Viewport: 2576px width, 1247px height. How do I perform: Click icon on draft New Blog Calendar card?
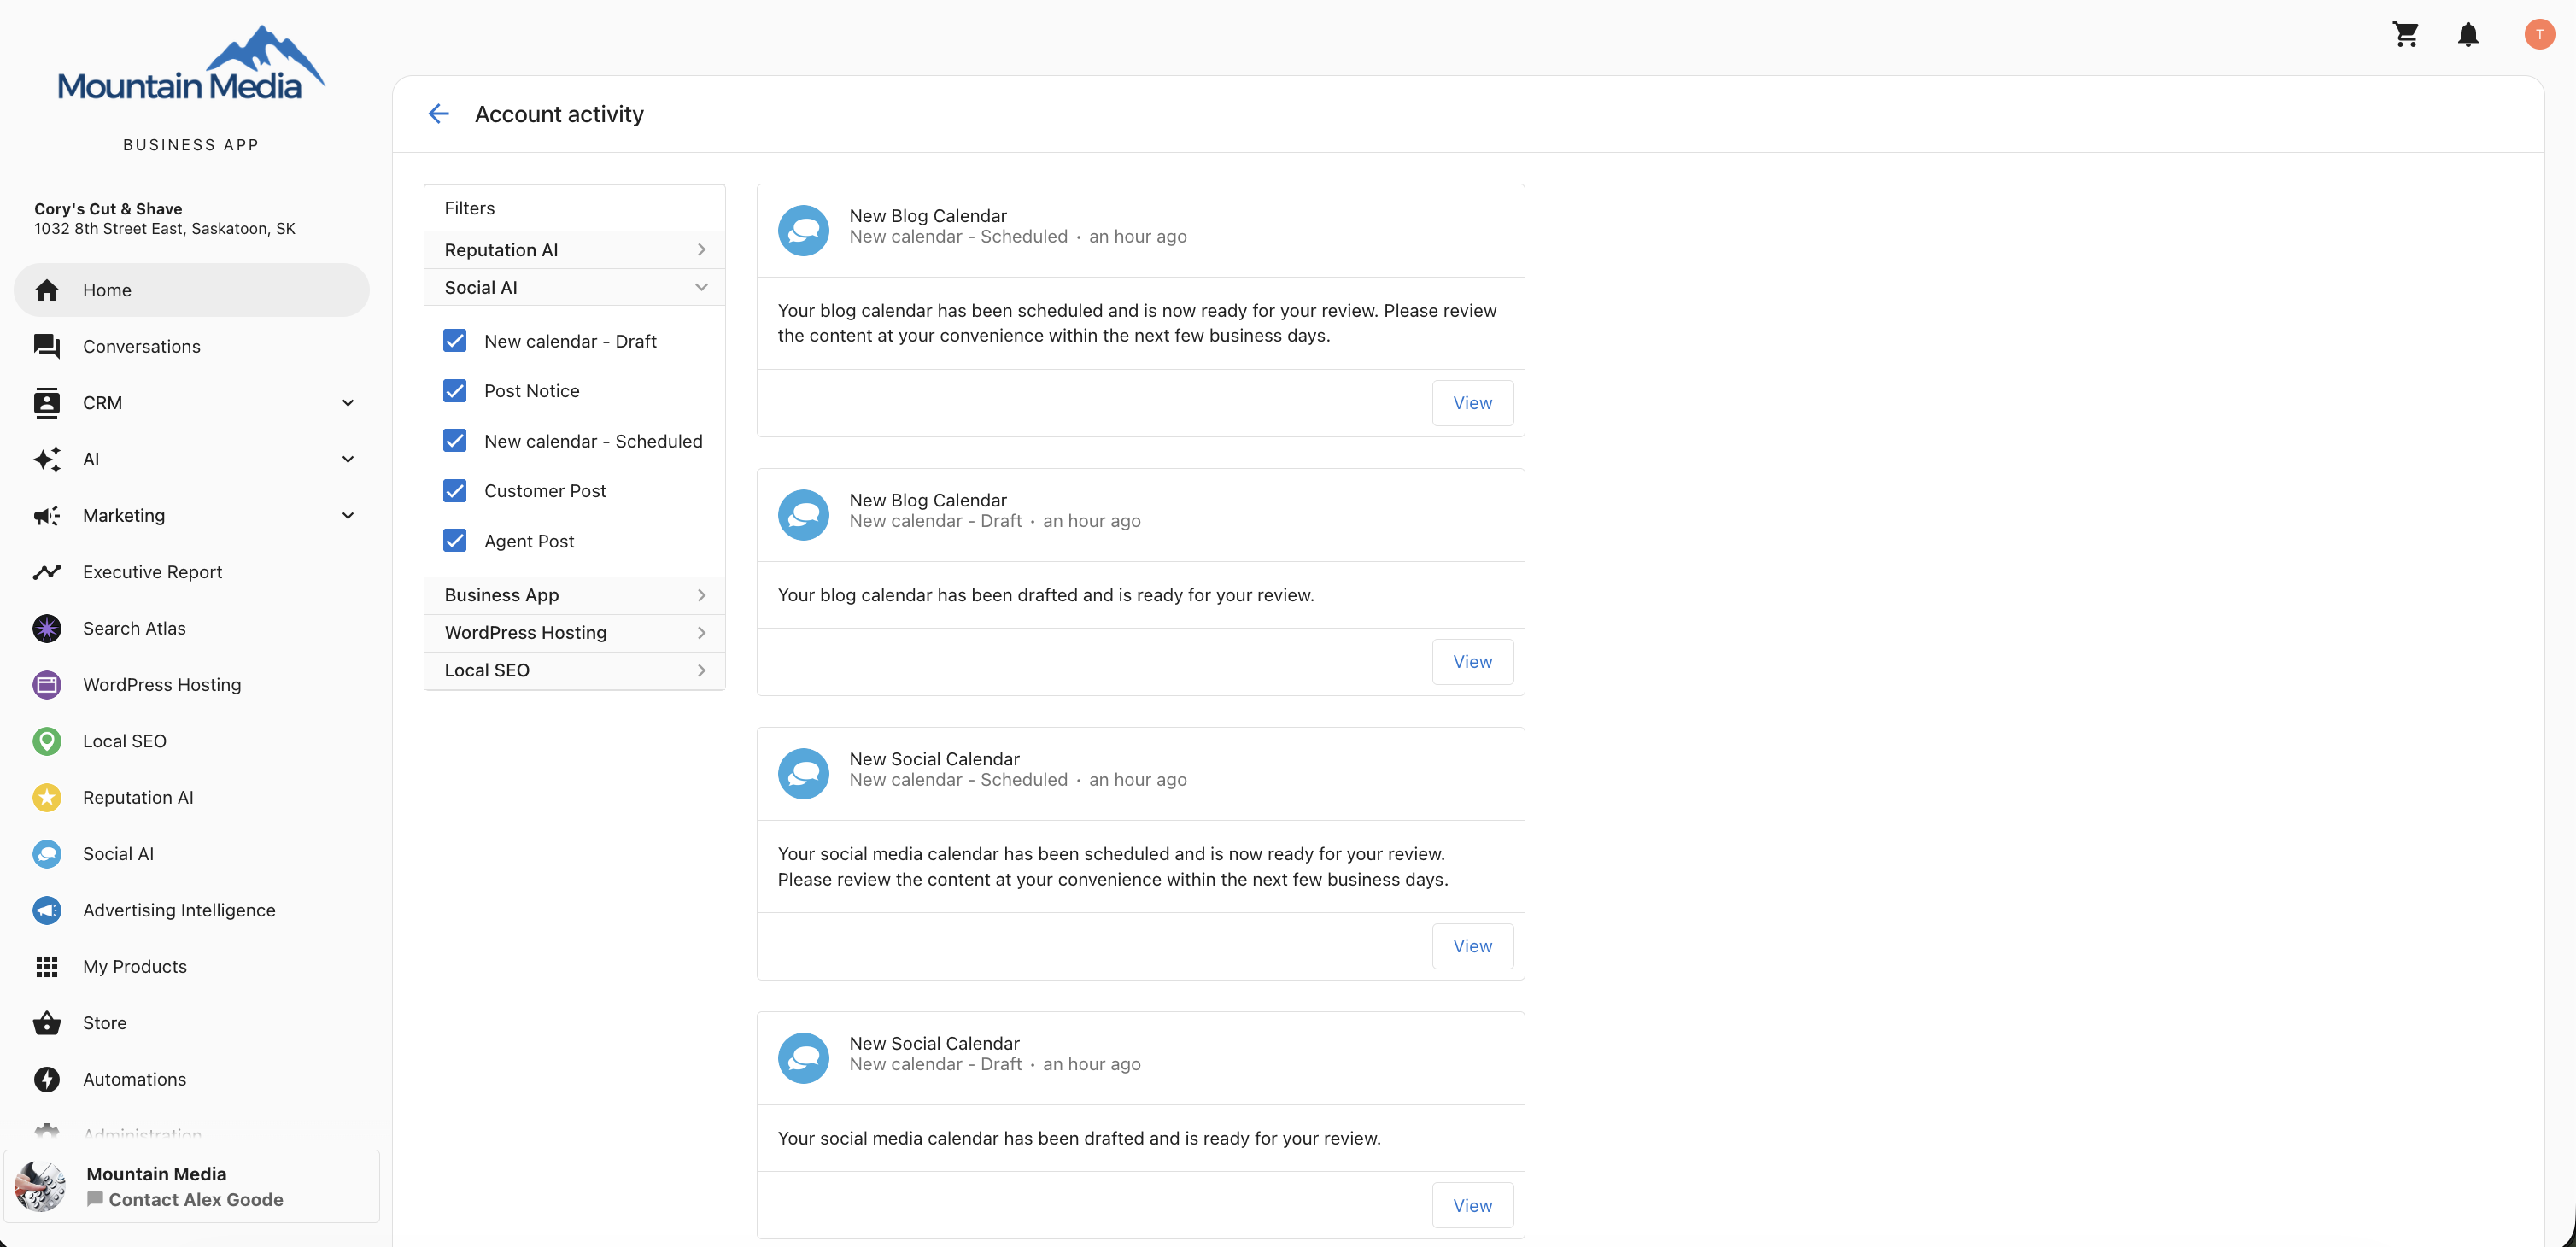804,515
